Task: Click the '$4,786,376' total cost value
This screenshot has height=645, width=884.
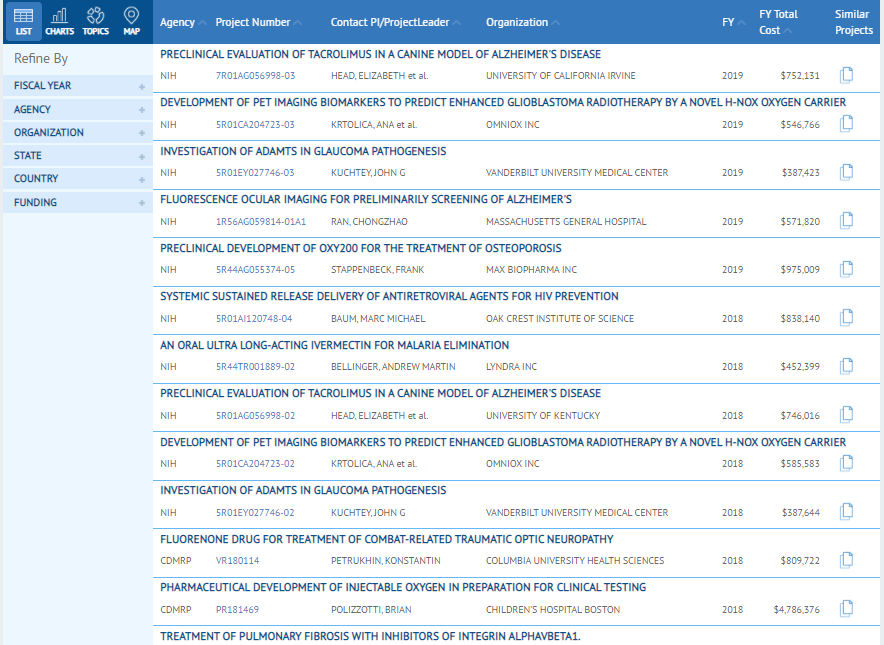Action: [797, 609]
